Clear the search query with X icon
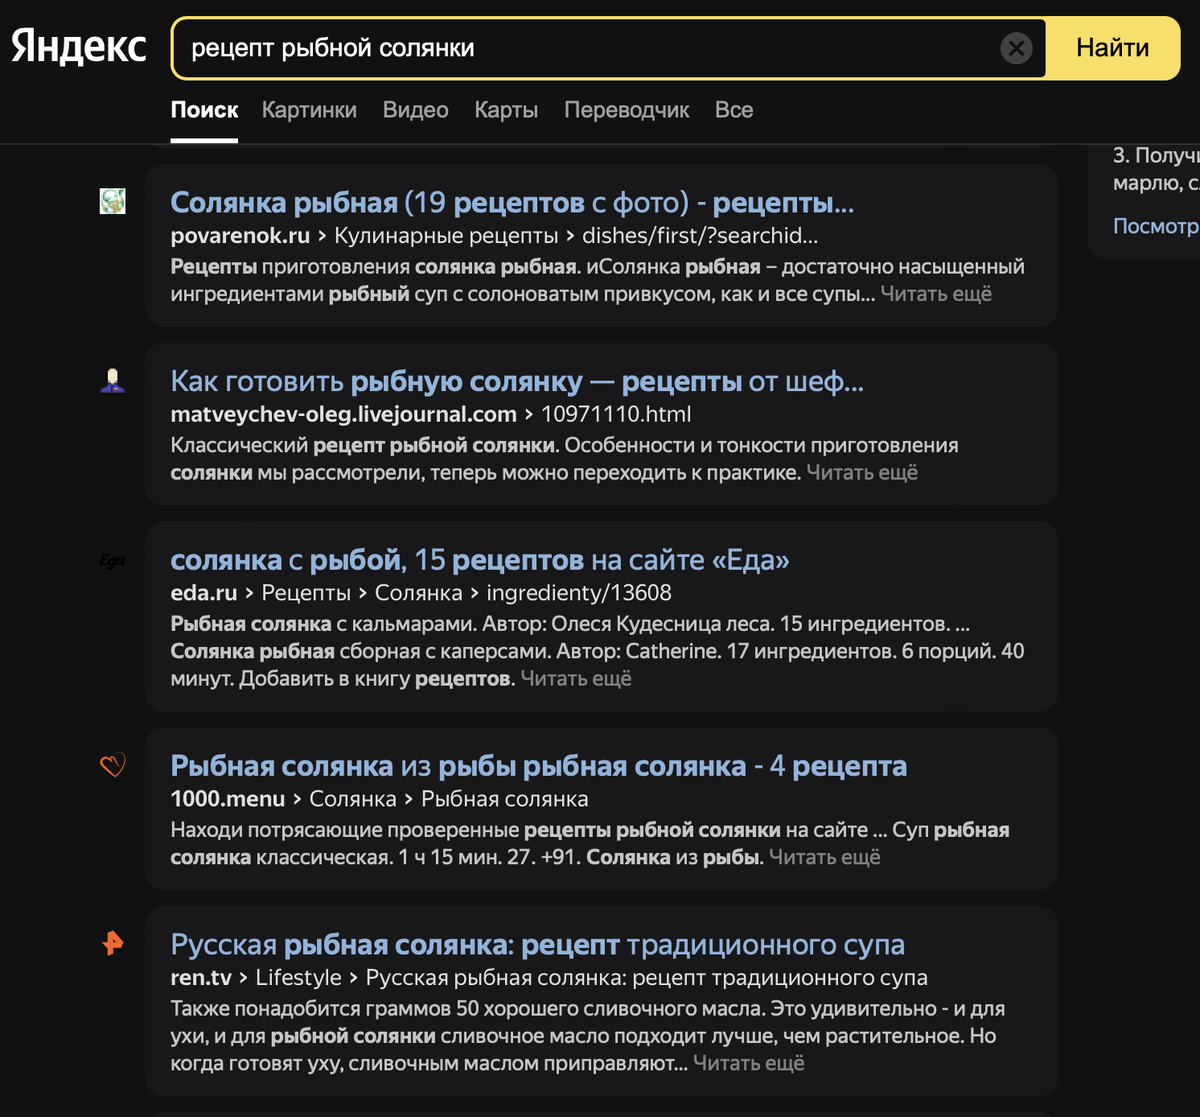Screen dimensions: 1200x1117 [x=1016, y=47]
